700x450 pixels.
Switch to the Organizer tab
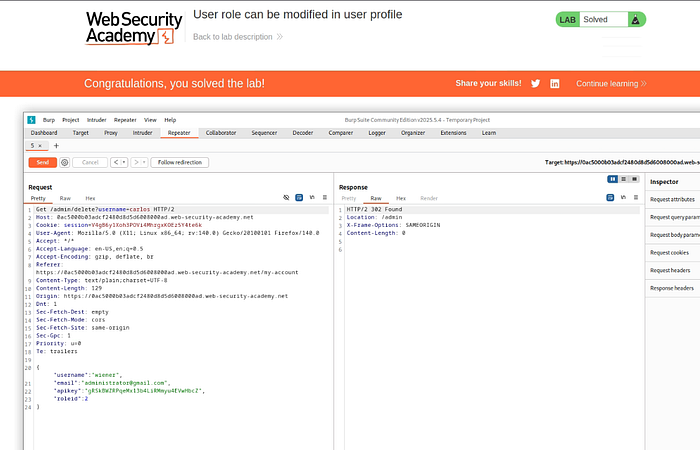[x=413, y=133]
